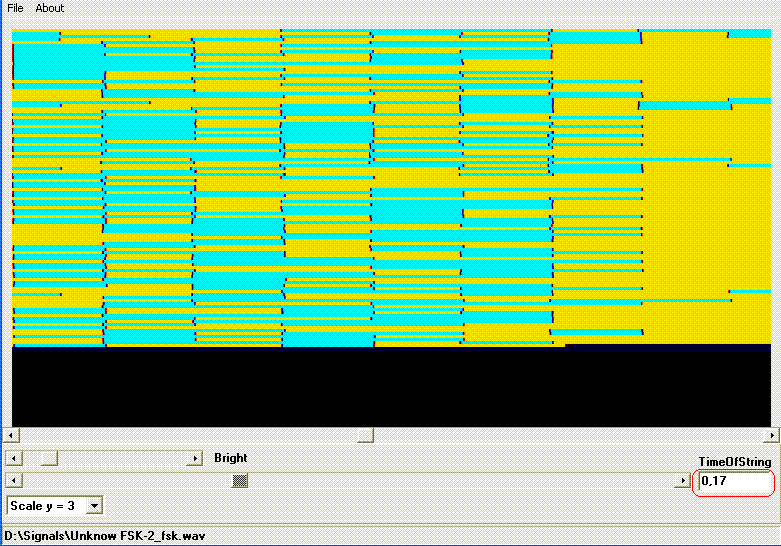Click the TimeOfString scrollbar thumb
This screenshot has width=781, height=546.
pos(240,481)
